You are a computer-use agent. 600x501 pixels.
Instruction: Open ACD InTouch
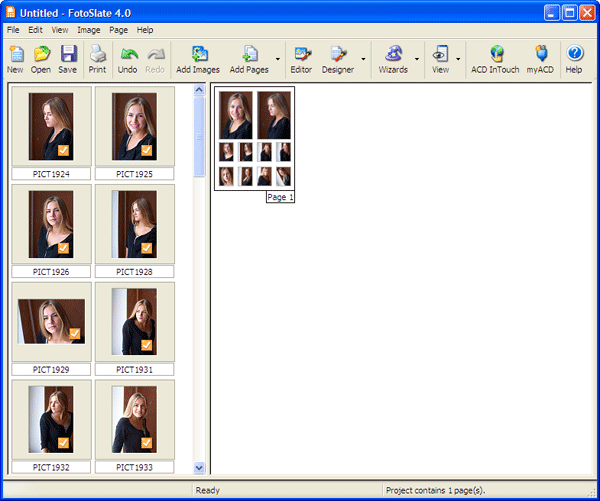click(495, 59)
